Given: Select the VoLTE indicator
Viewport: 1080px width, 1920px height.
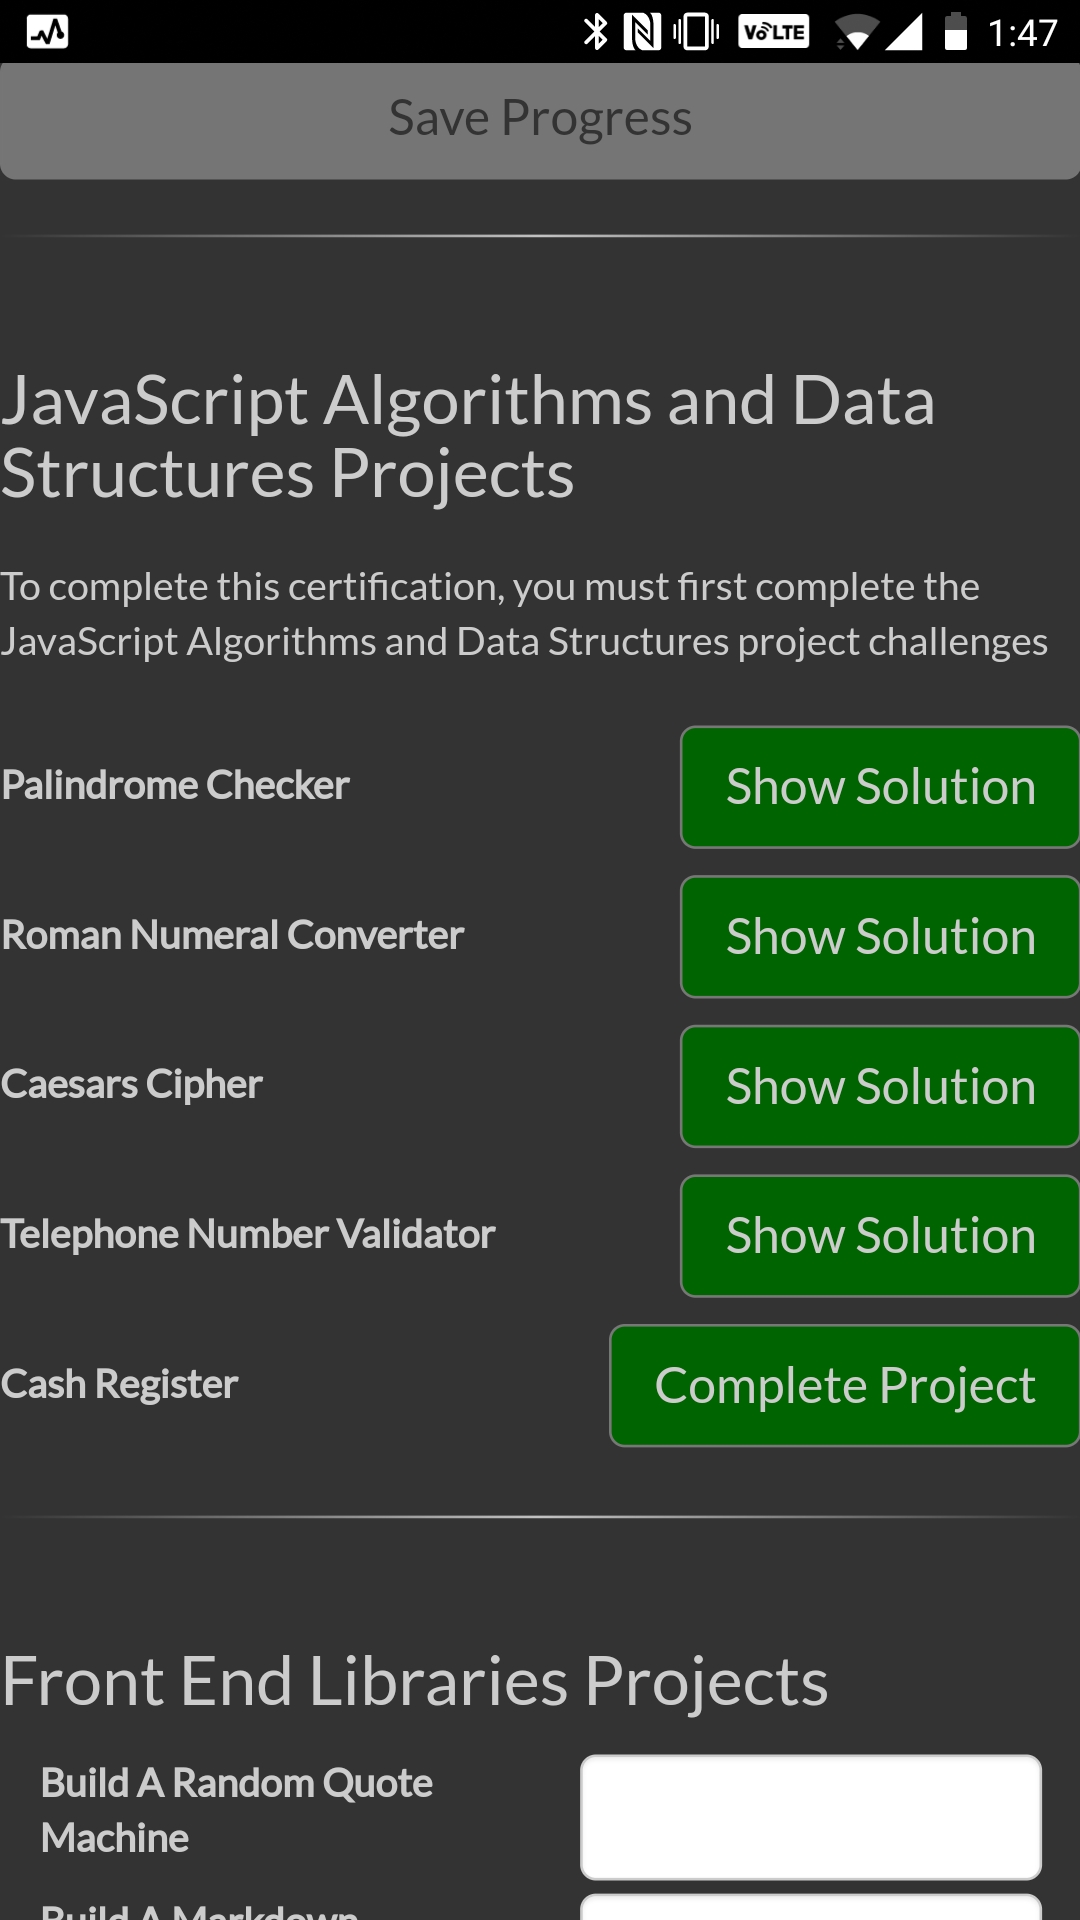Looking at the screenshot, I should click(x=773, y=31).
